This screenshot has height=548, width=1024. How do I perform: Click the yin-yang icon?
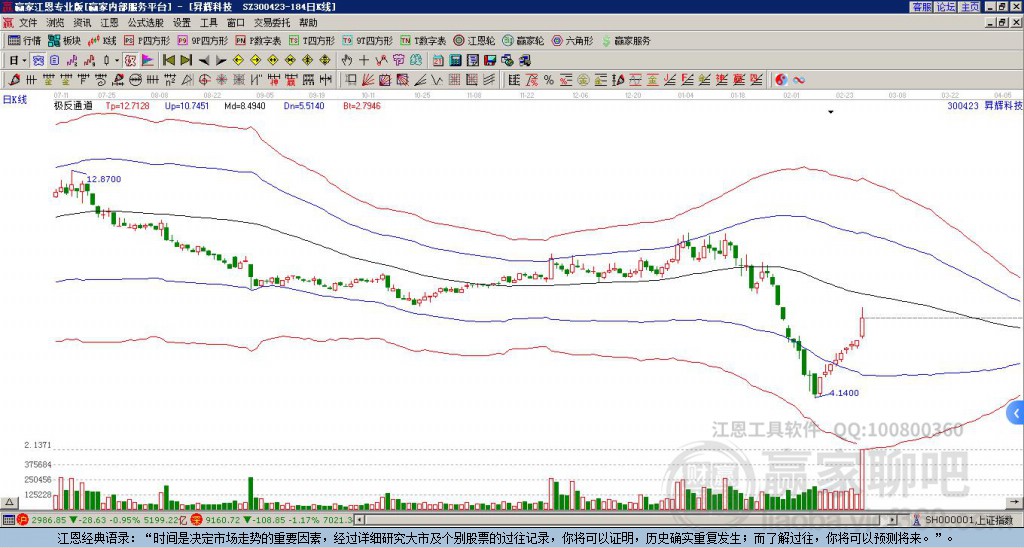point(781,80)
